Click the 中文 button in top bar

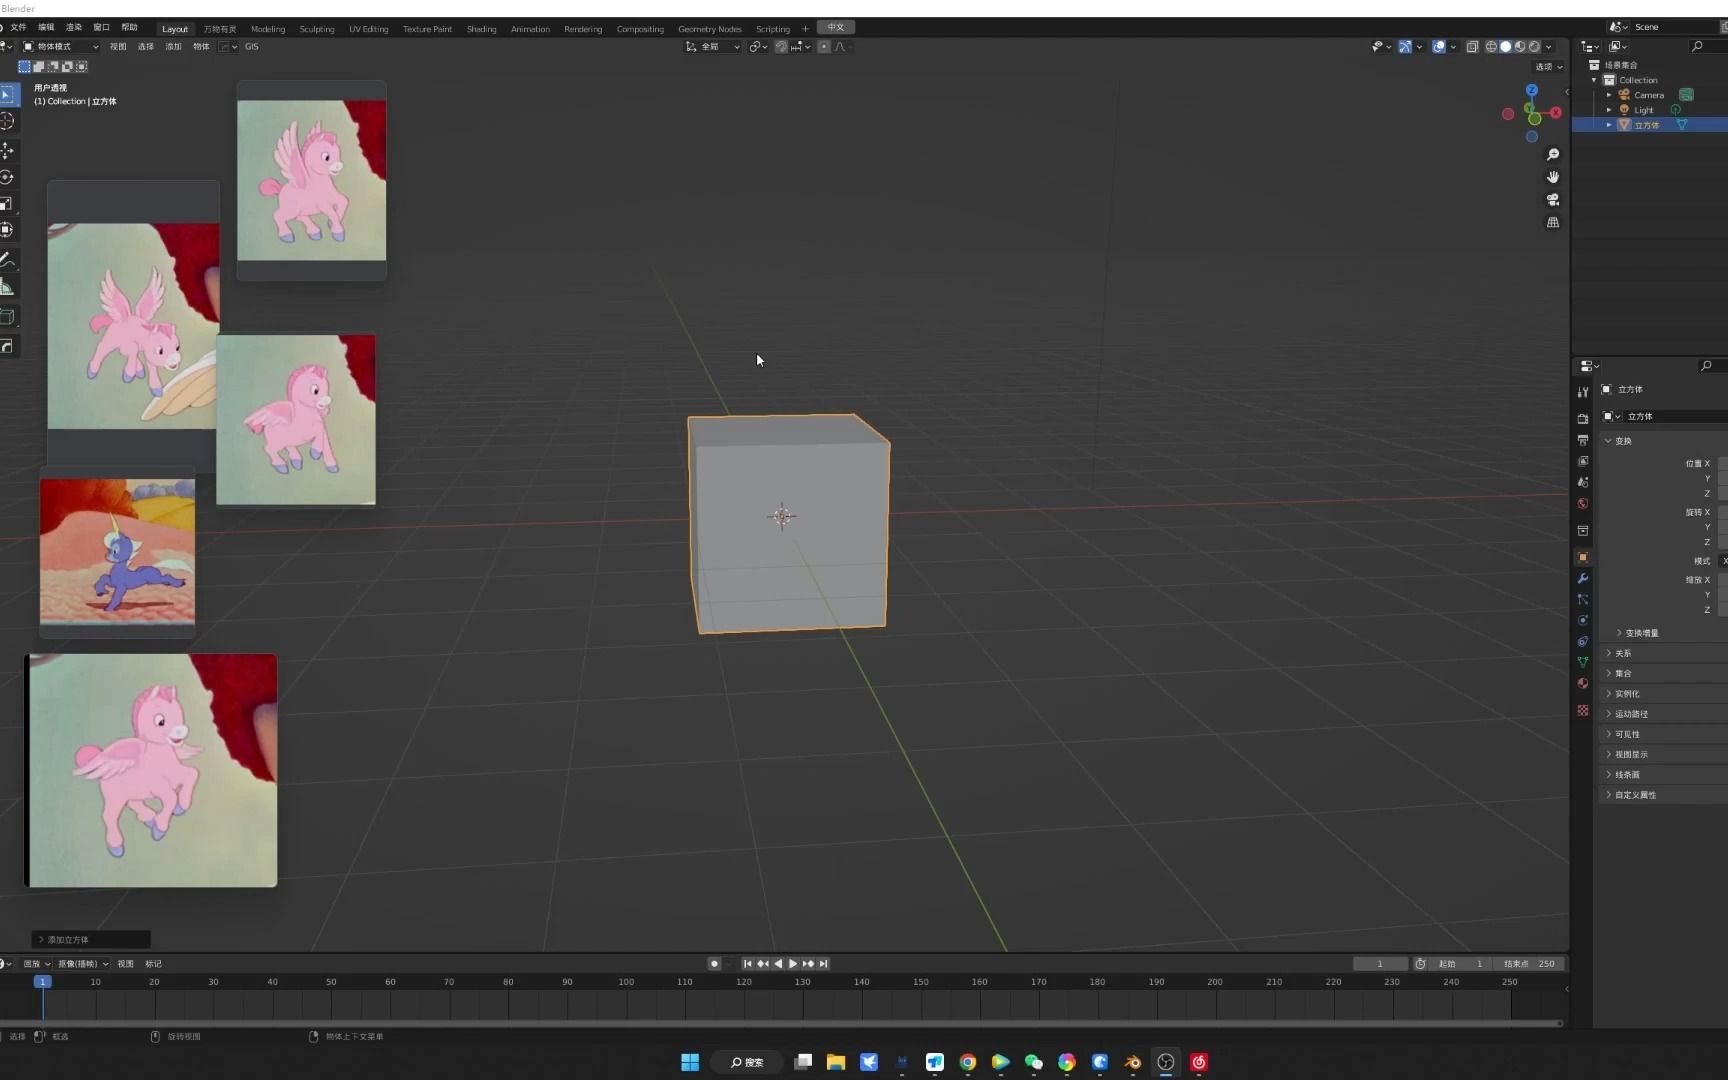pos(836,27)
